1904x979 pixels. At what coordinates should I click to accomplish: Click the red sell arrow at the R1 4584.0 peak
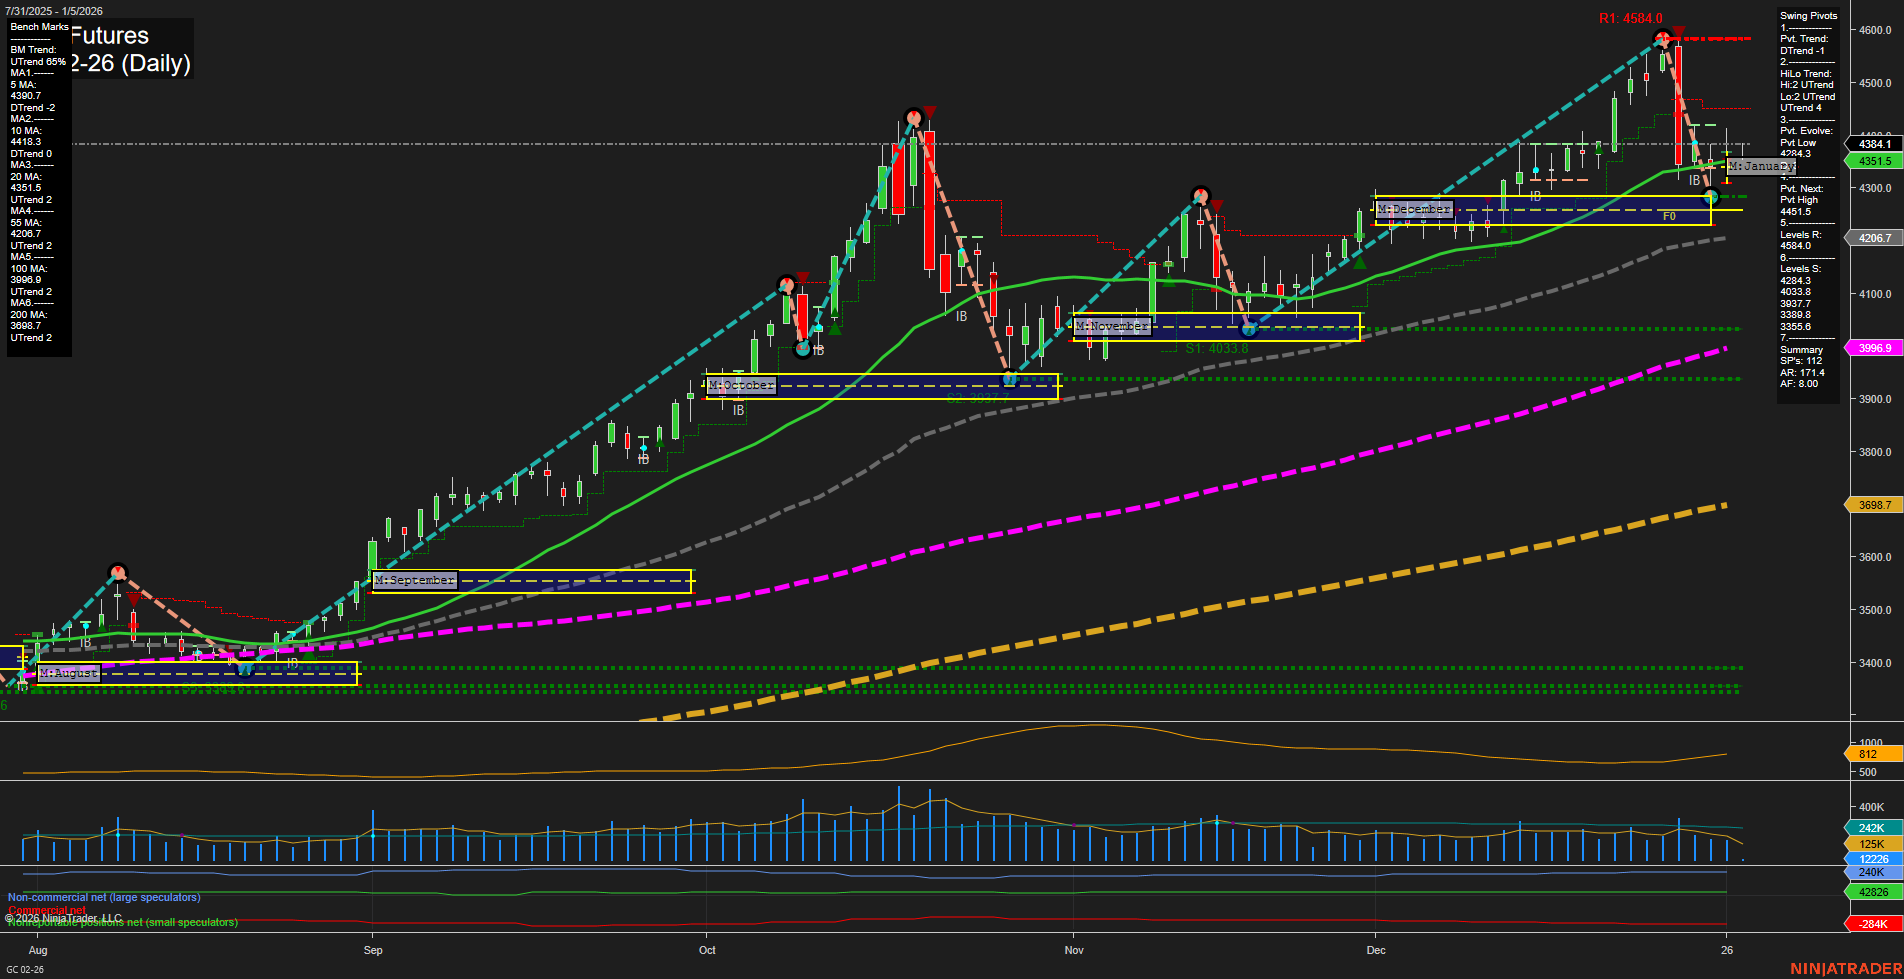coord(1678,33)
